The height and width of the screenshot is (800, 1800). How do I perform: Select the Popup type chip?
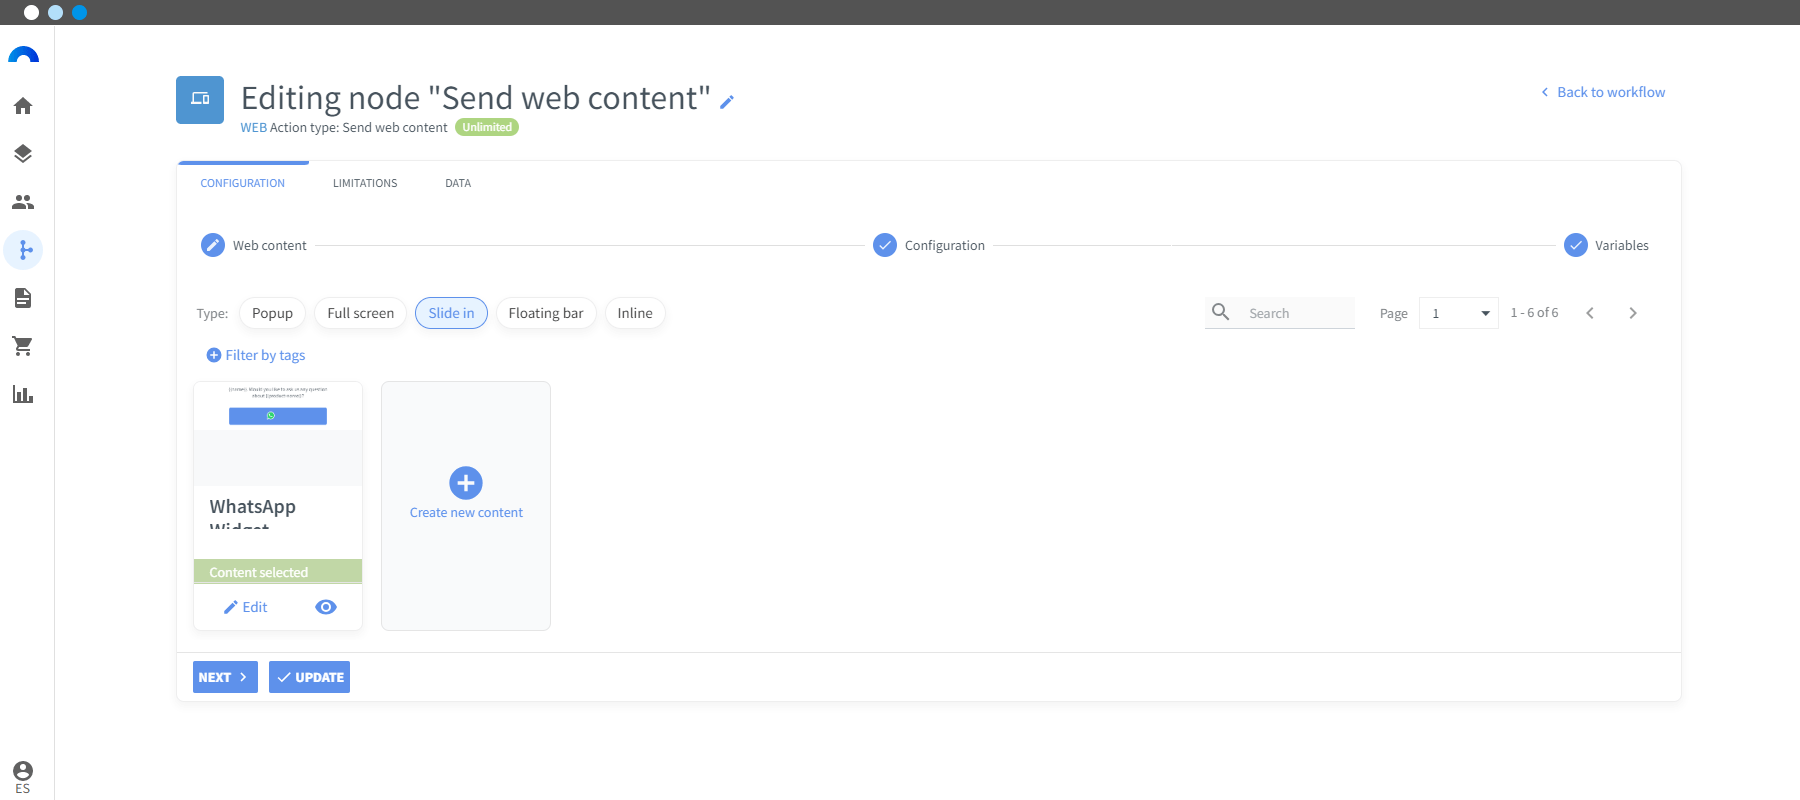tap(272, 313)
